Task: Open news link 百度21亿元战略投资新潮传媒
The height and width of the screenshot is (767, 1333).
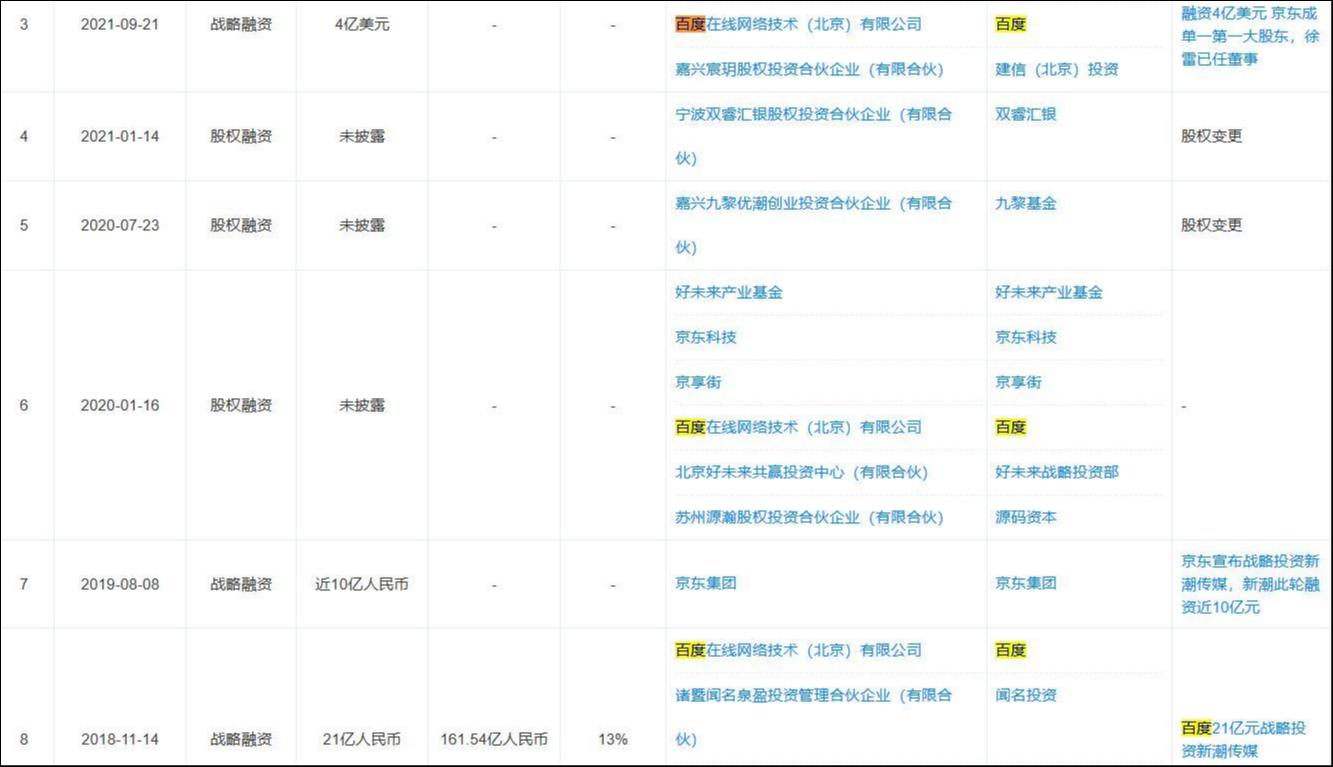Action: click(x=1243, y=739)
